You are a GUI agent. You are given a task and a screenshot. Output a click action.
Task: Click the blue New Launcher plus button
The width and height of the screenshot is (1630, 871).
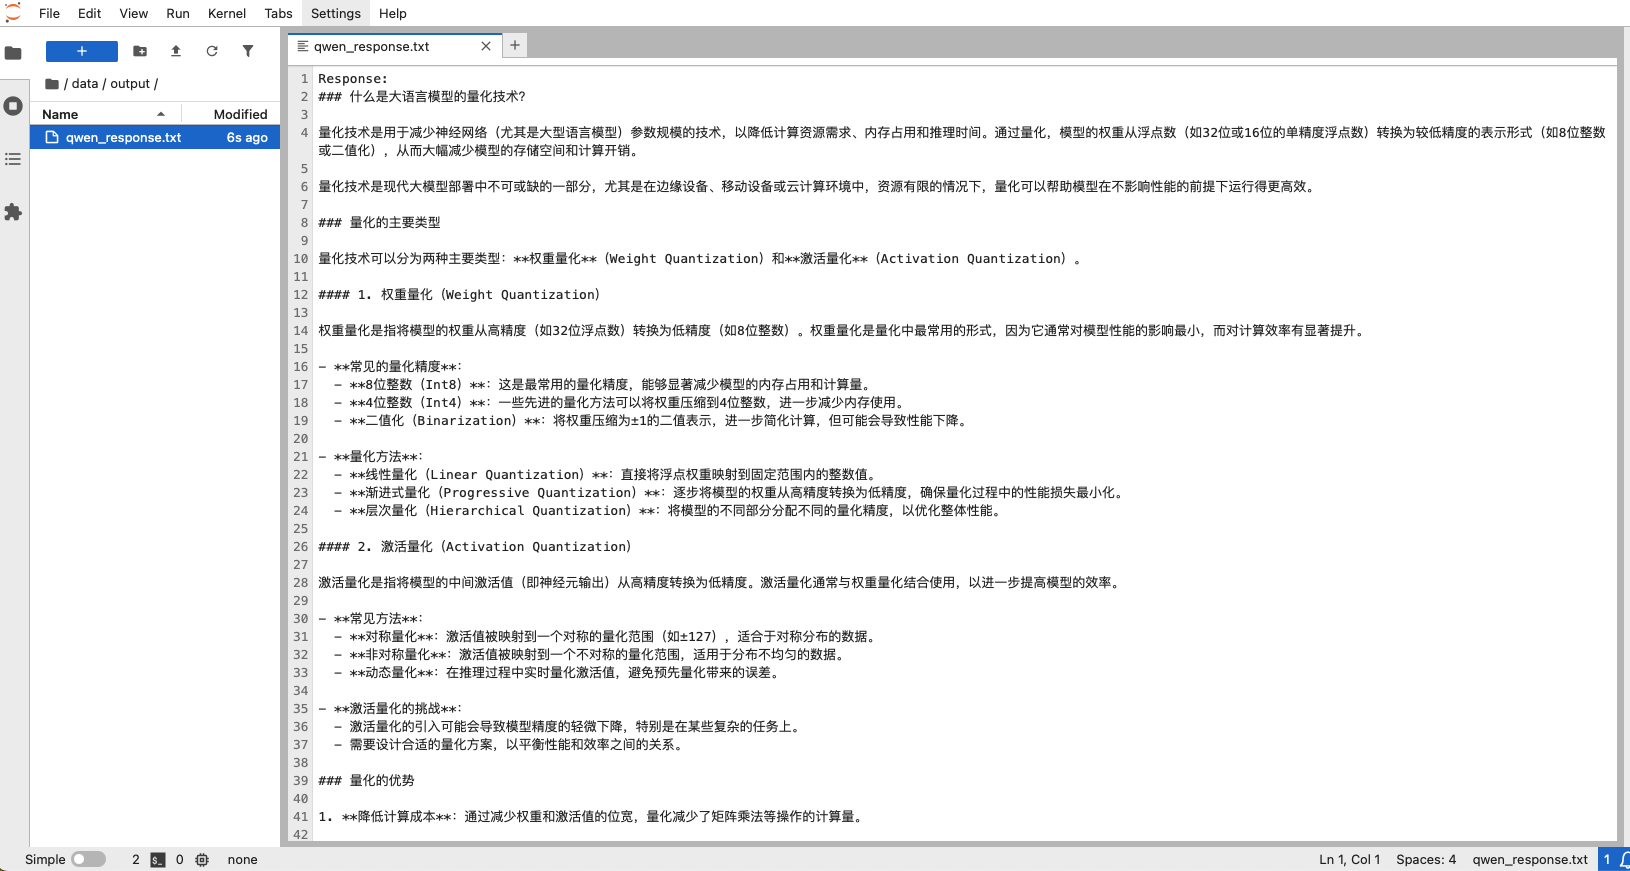pos(82,51)
